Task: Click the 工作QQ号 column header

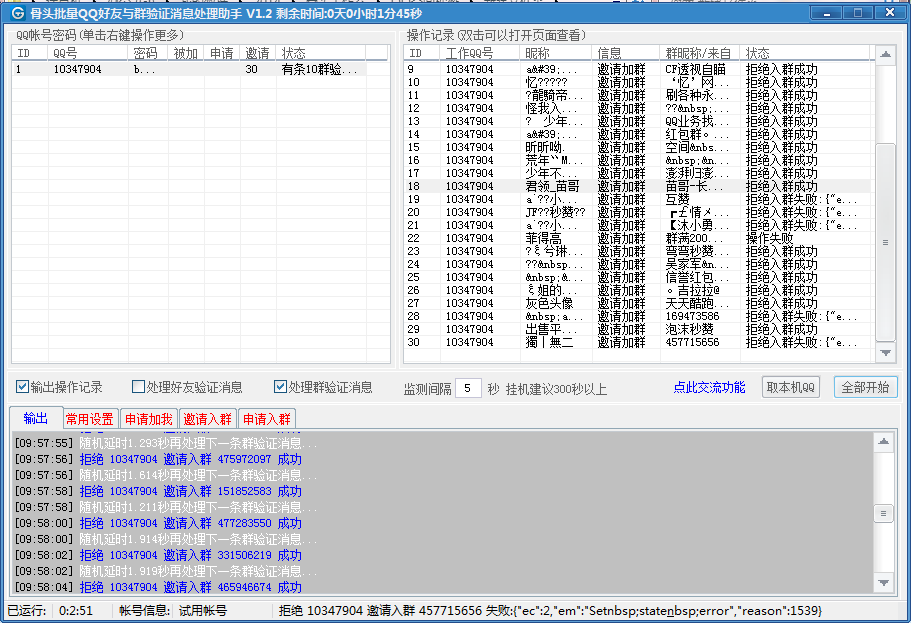Action: coord(479,53)
